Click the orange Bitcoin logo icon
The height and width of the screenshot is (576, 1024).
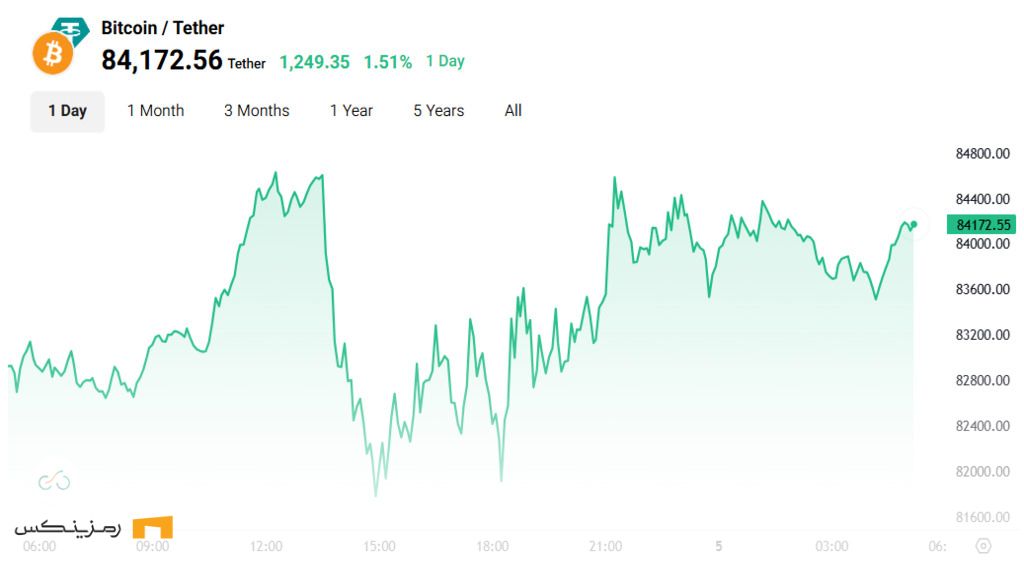pyautogui.click(x=53, y=54)
